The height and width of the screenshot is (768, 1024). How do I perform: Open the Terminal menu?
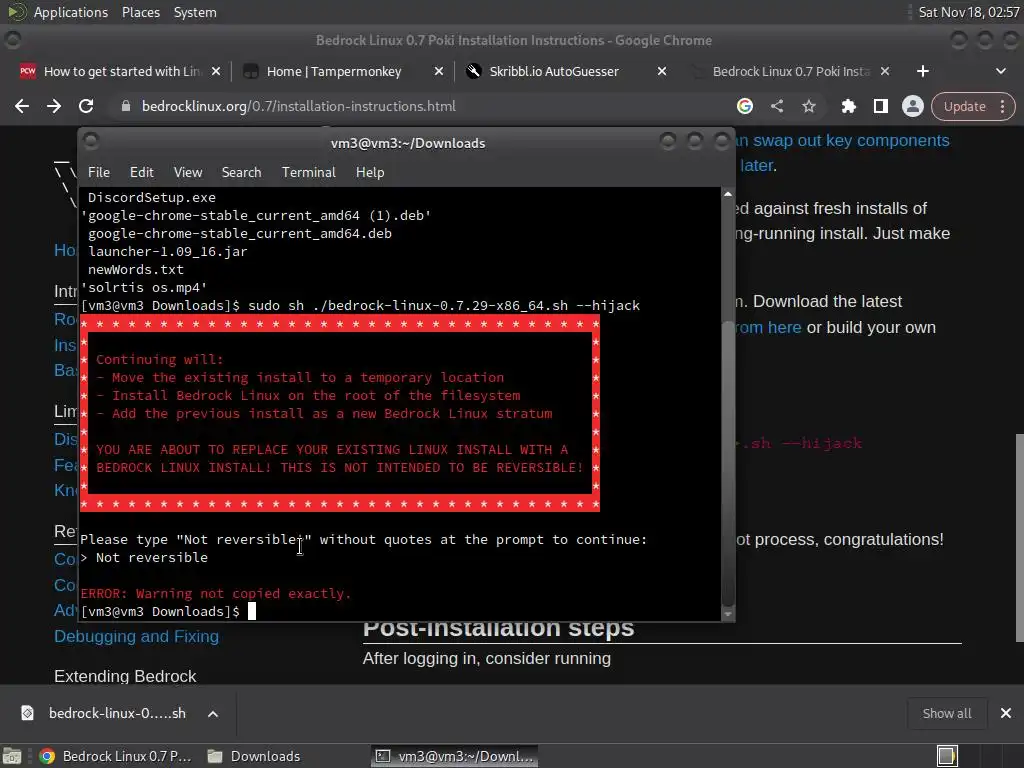pyautogui.click(x=308, y=172)
